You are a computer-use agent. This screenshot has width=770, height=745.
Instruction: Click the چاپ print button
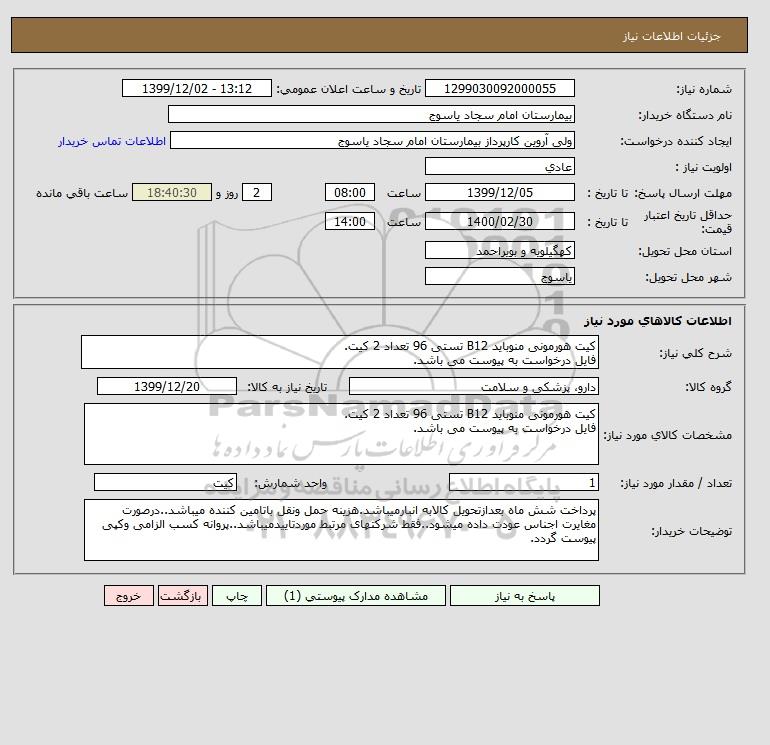tap(237, 596)
